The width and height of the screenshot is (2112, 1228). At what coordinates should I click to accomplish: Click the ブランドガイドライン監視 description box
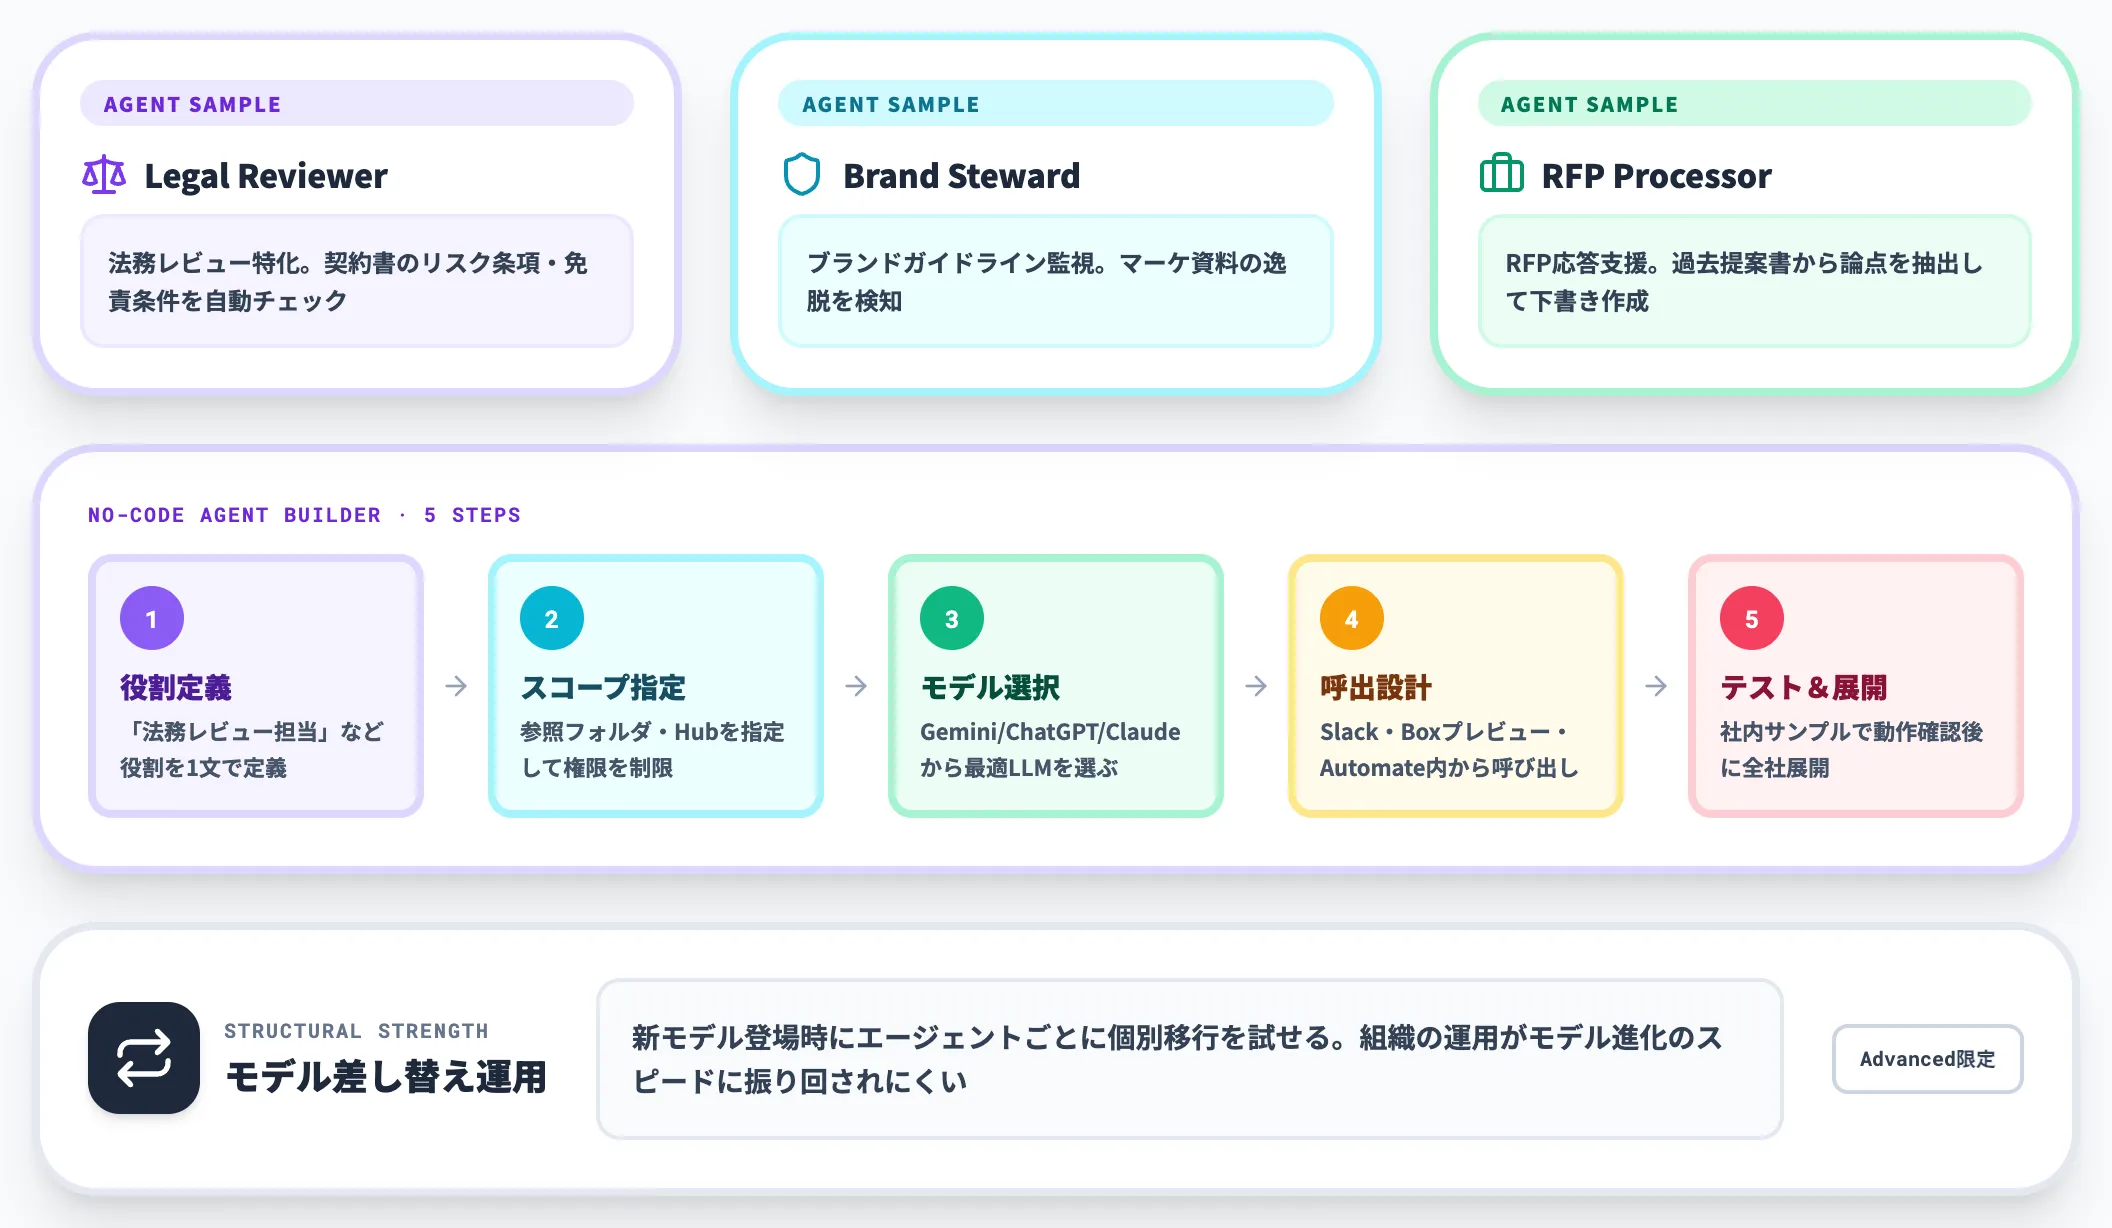click(1056, 281)
